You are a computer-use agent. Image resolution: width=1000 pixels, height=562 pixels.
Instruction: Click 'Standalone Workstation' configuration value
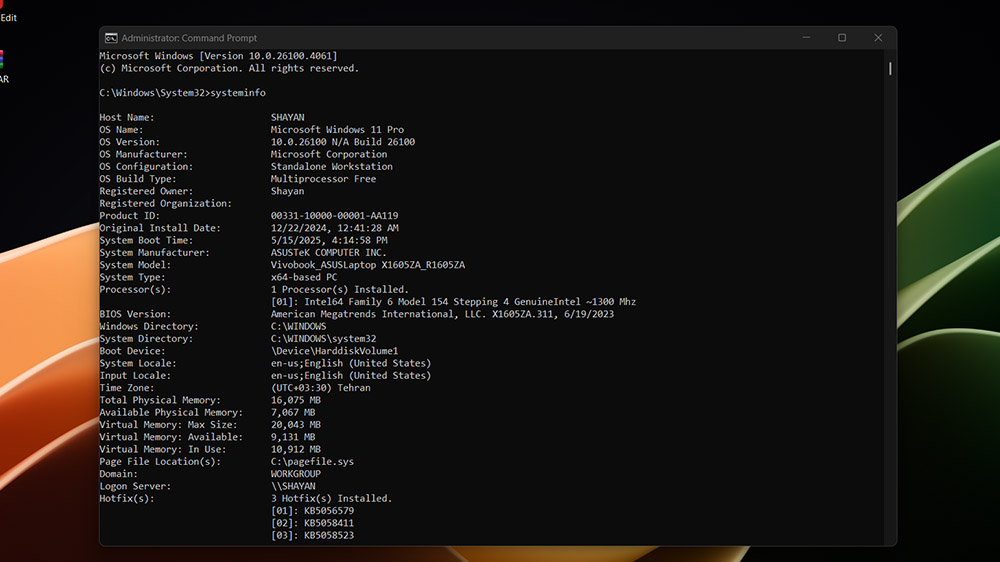(332, 166)
